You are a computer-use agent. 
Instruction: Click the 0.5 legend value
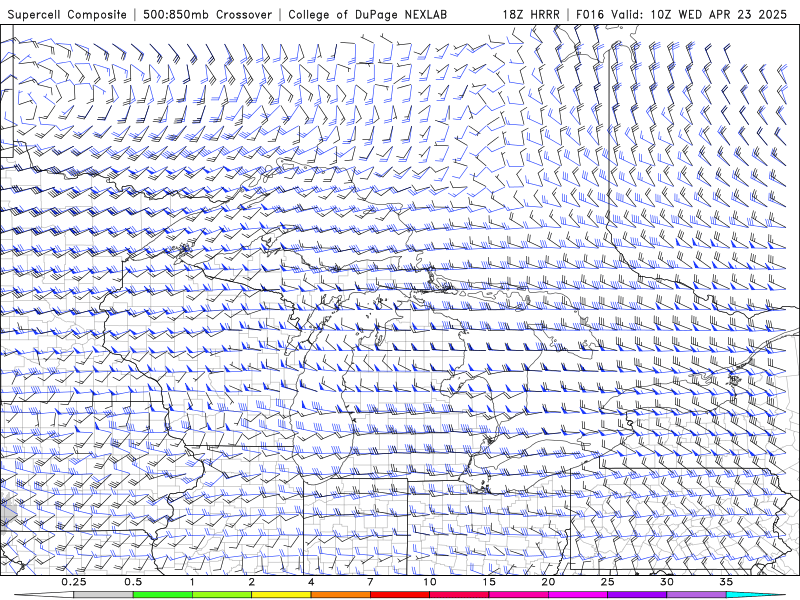tap(133, 582)
